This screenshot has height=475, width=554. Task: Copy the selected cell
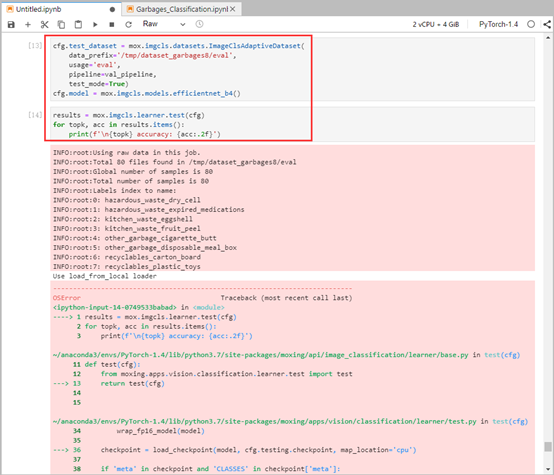coord(61,24)
